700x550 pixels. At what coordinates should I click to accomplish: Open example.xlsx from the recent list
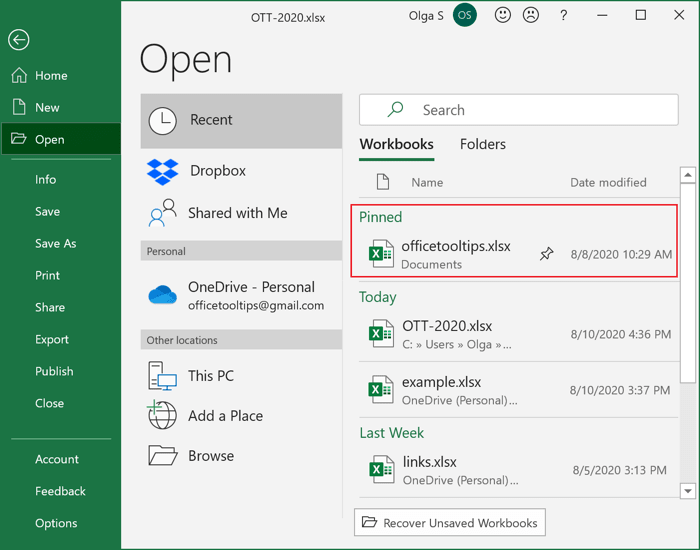(519, 390)
